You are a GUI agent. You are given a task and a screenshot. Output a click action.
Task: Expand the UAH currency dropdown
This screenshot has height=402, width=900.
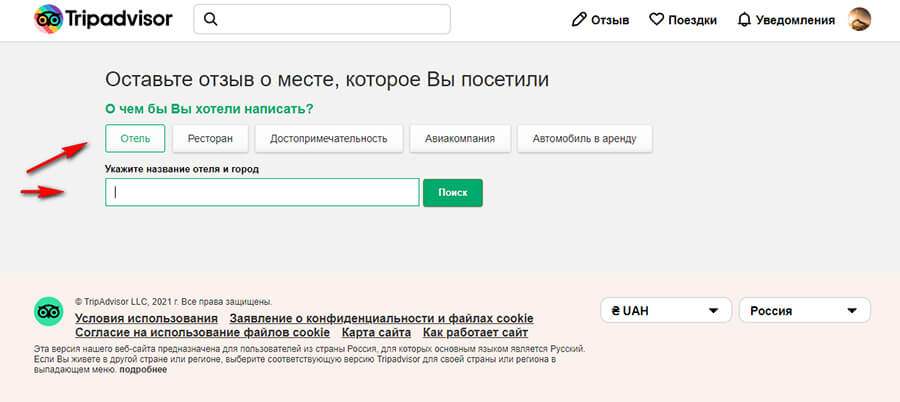pos(665,311)
